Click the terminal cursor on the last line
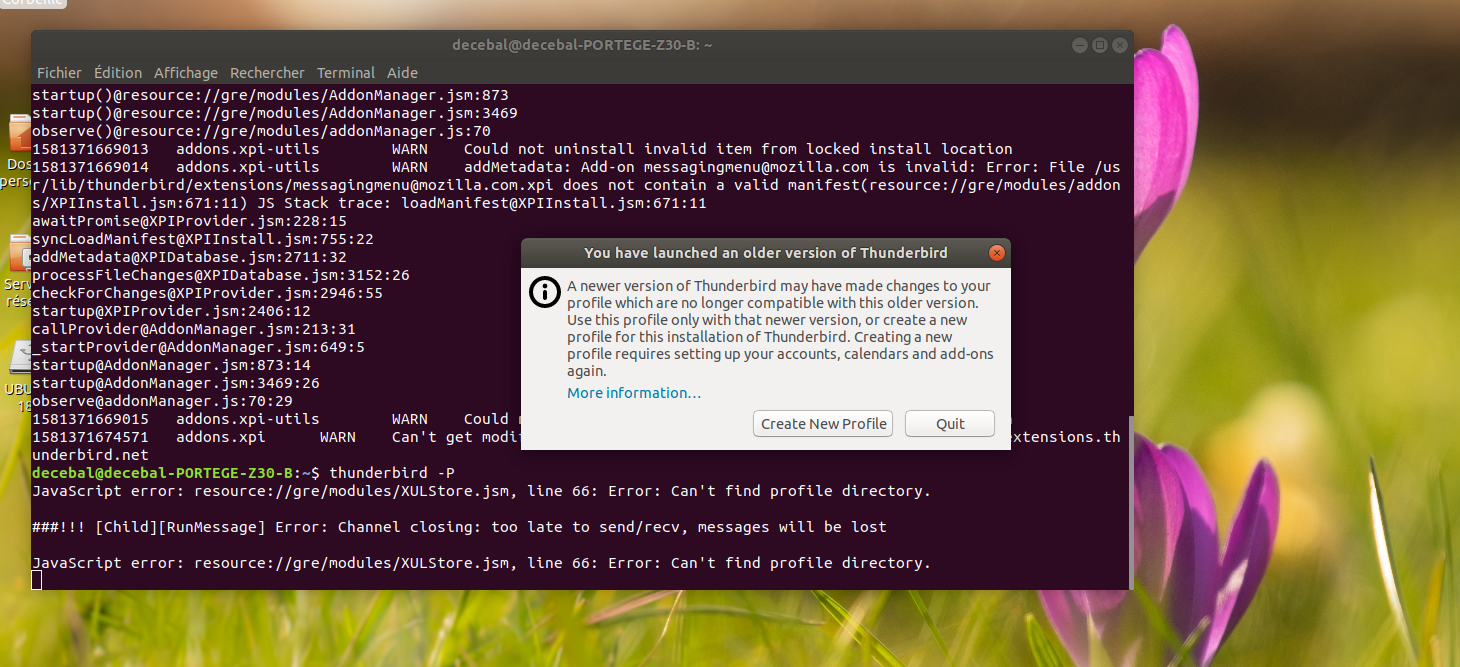The height and width of the screenshot is (667, 1460). pos(37,581)
